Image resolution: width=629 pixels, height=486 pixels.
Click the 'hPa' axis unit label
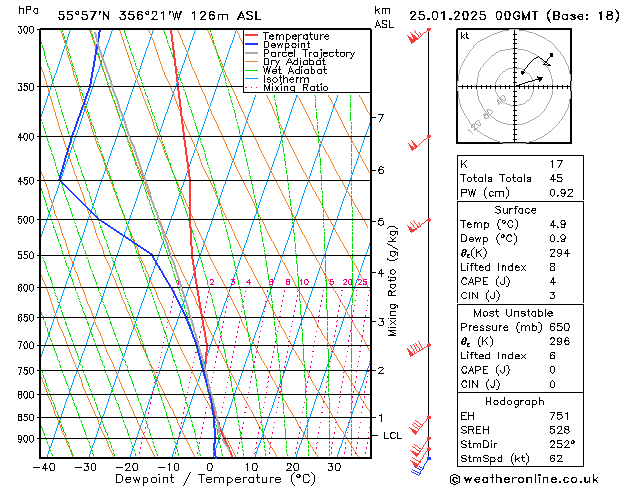(x=28, y=10)
